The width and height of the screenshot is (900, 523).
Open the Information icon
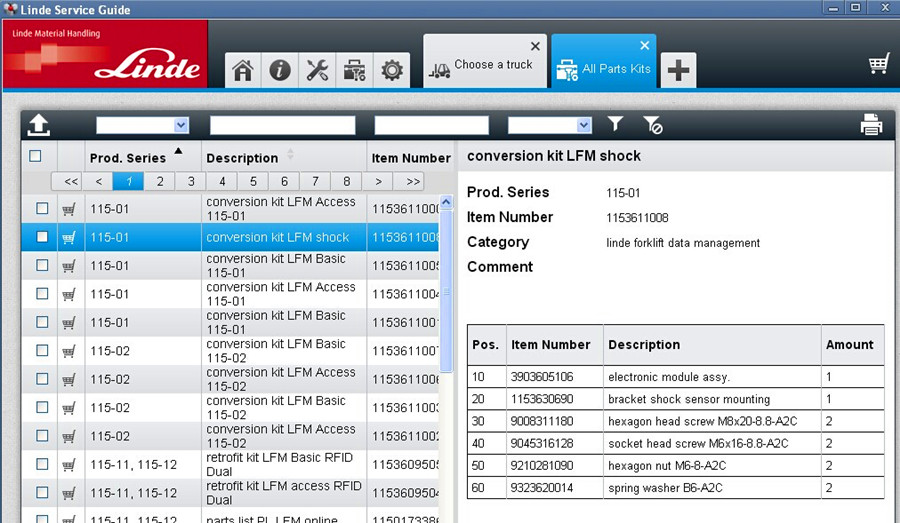[280, 70]
